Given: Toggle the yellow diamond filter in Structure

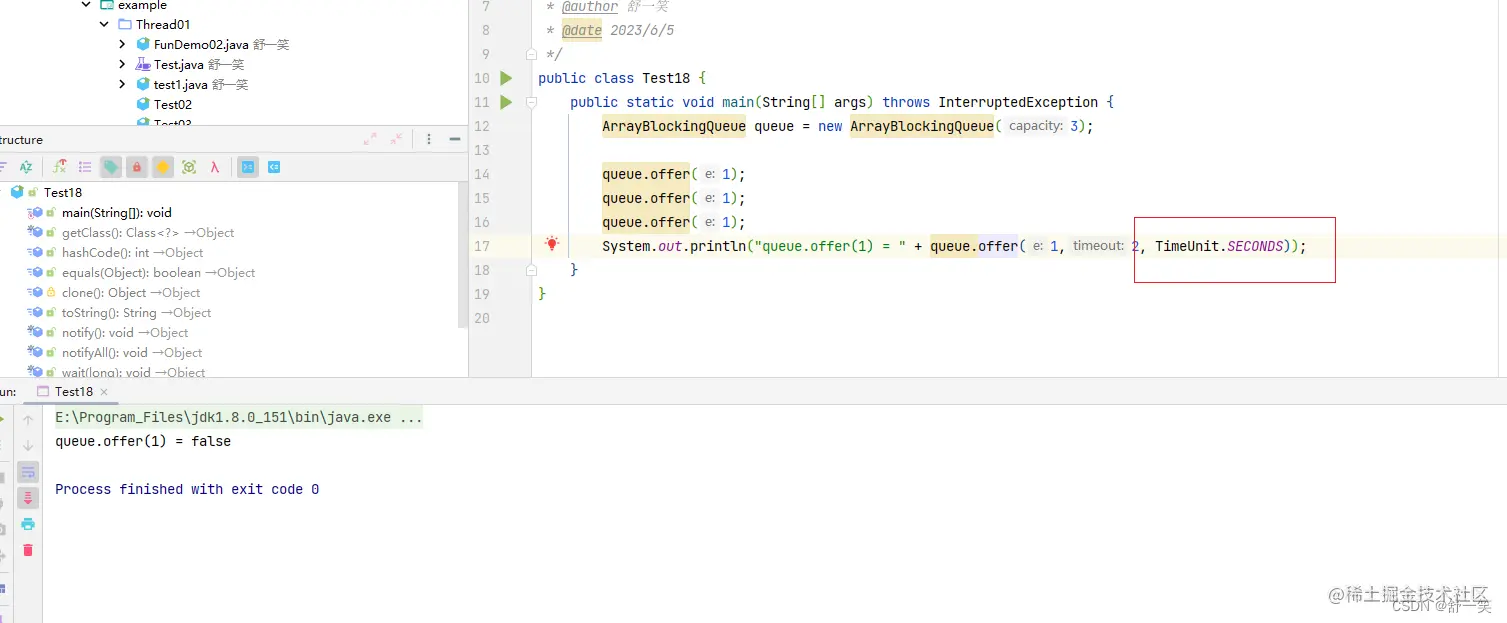Looking at the screenshot, I should (163, 167).
